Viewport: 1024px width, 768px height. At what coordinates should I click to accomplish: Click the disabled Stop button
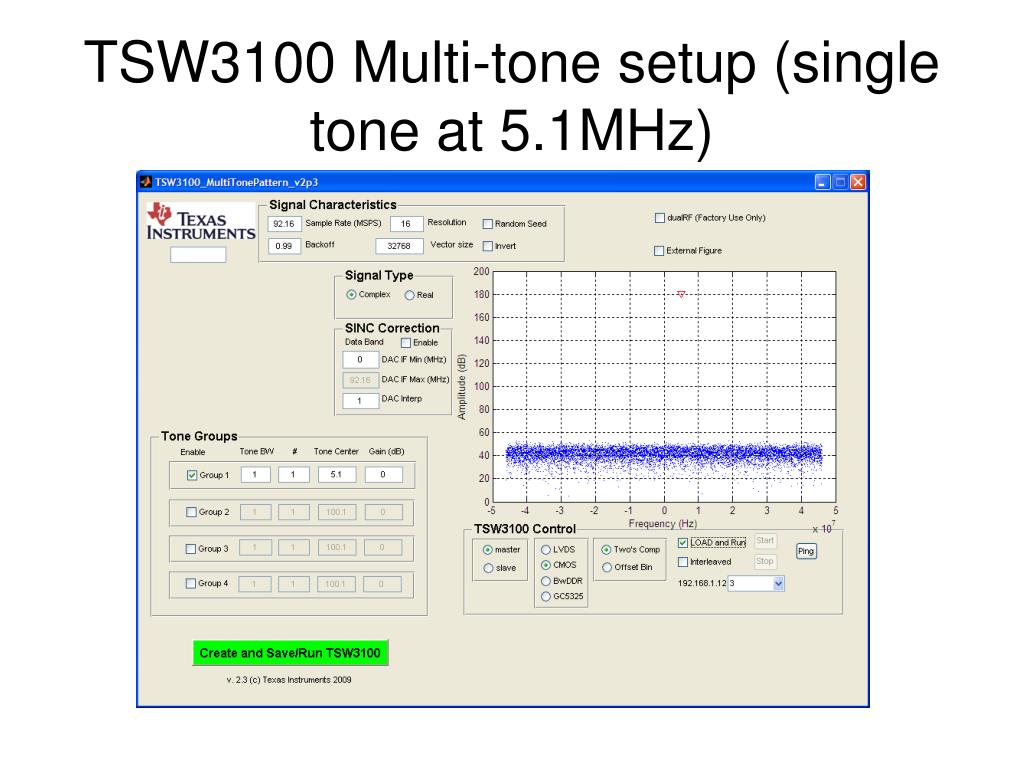coord(765,562)
